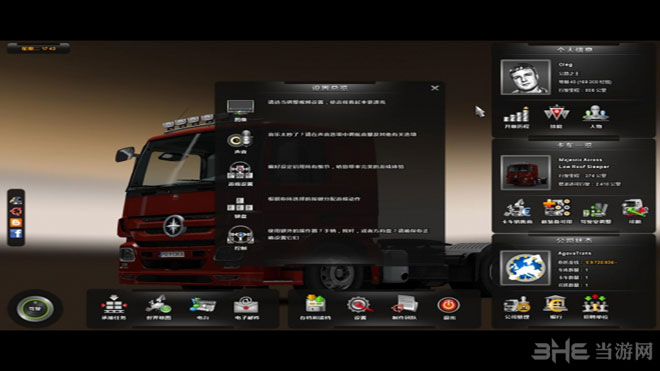Open the World Map icon
660x371 pixels.
point(158,304)
